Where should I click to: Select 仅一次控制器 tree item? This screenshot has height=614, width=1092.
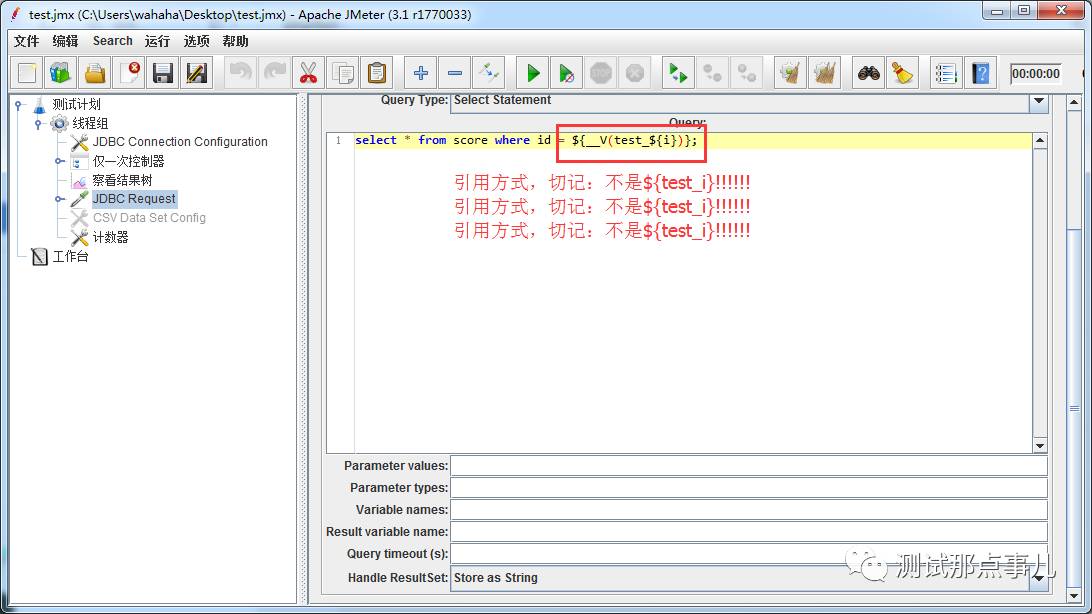[128, 162]
